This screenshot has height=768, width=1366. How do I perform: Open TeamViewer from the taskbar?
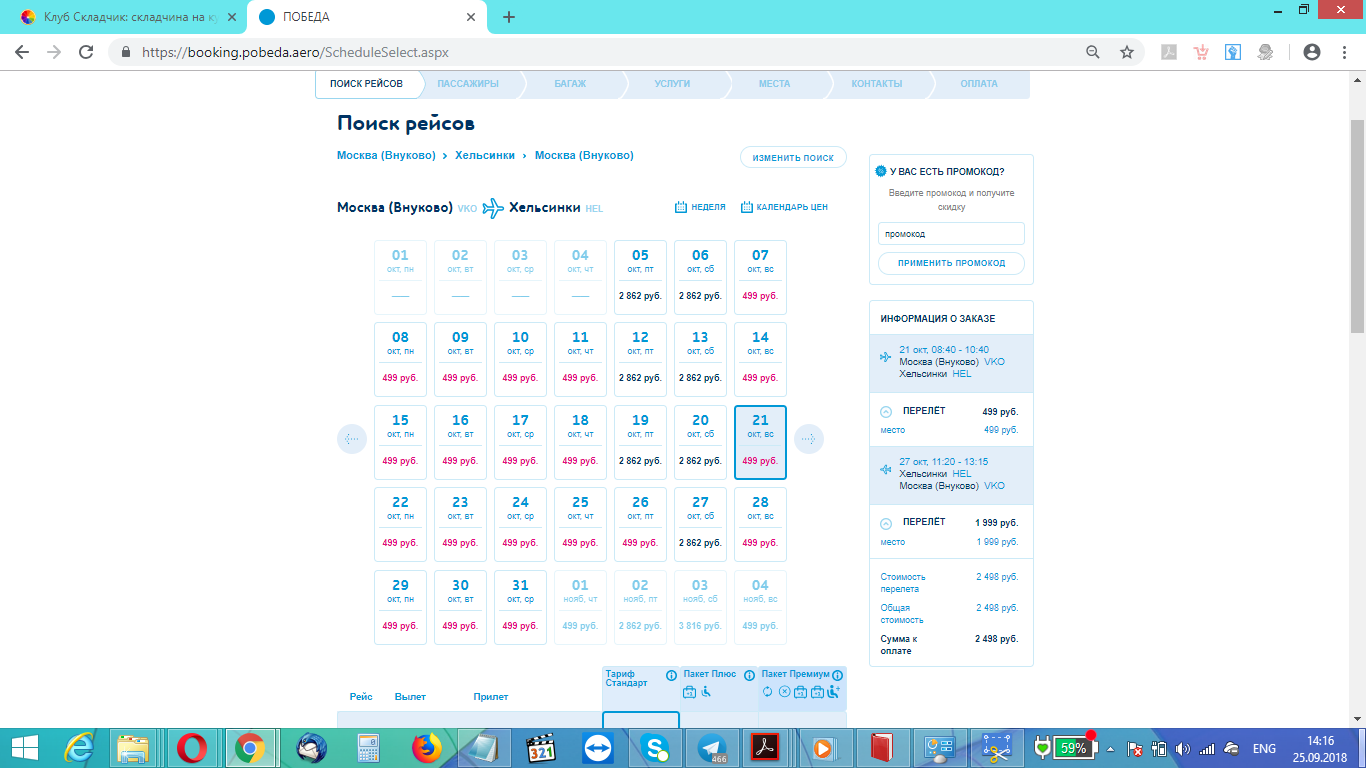pyautogui.click(x=600, y=748)
